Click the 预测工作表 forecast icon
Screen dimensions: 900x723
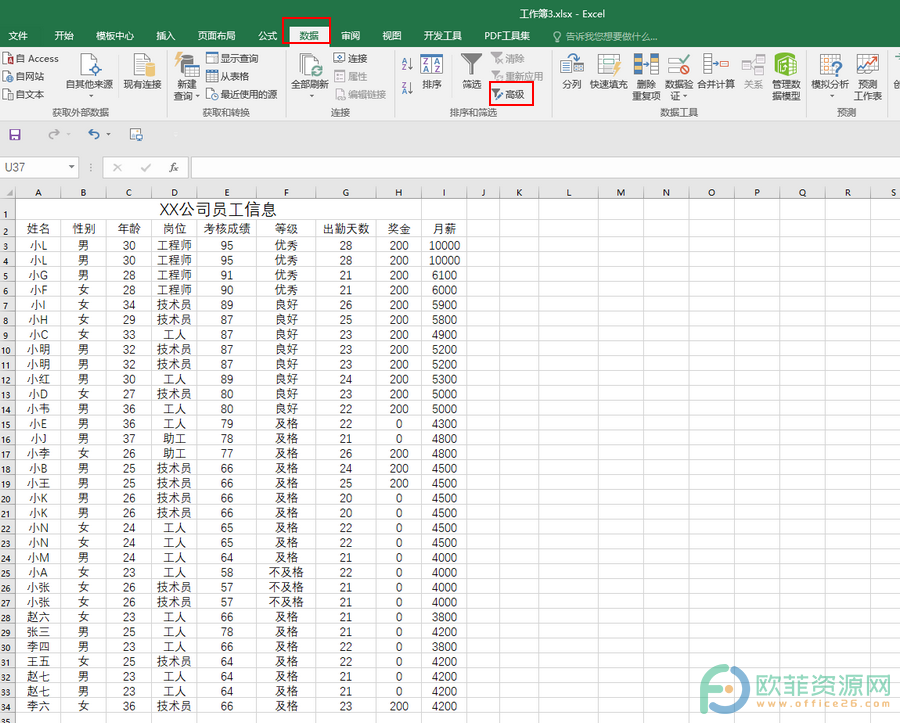867,76
